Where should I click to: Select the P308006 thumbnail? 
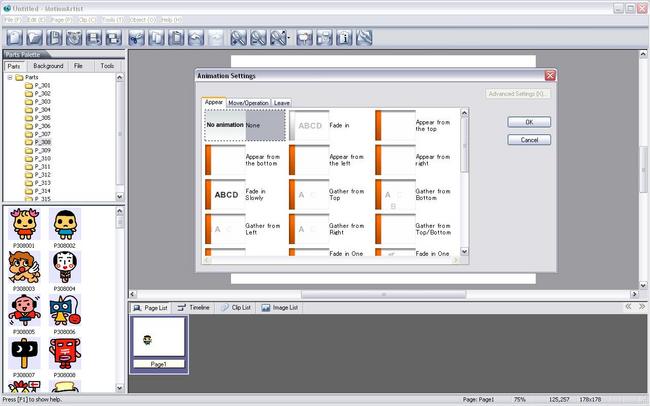65,311
